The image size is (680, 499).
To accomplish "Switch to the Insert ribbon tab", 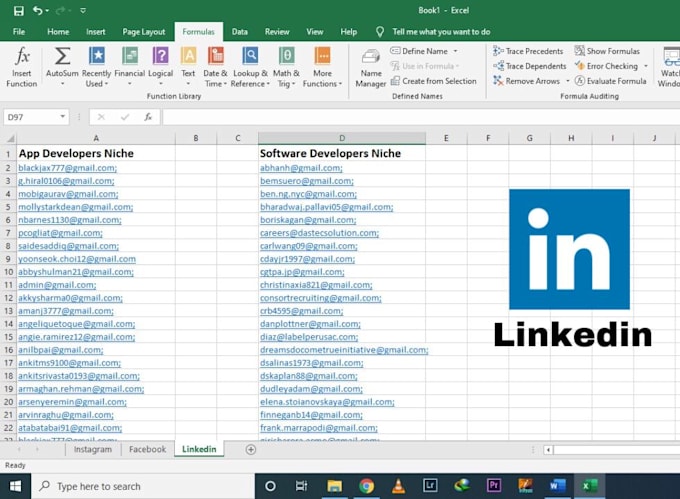I will click(95, 32).
